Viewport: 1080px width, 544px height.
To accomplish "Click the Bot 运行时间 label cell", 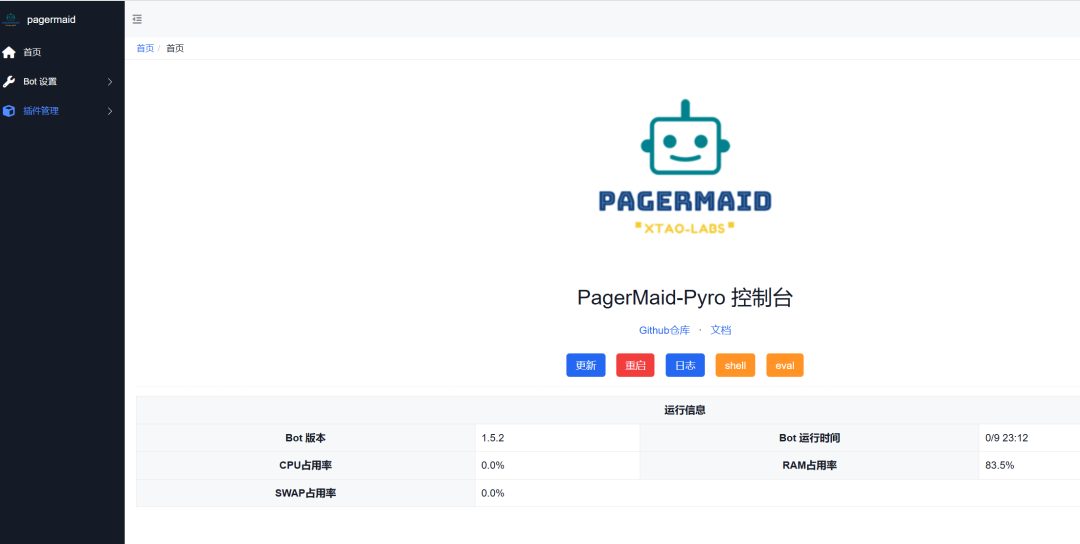I will pyautogui.click(x=809, y=438).
